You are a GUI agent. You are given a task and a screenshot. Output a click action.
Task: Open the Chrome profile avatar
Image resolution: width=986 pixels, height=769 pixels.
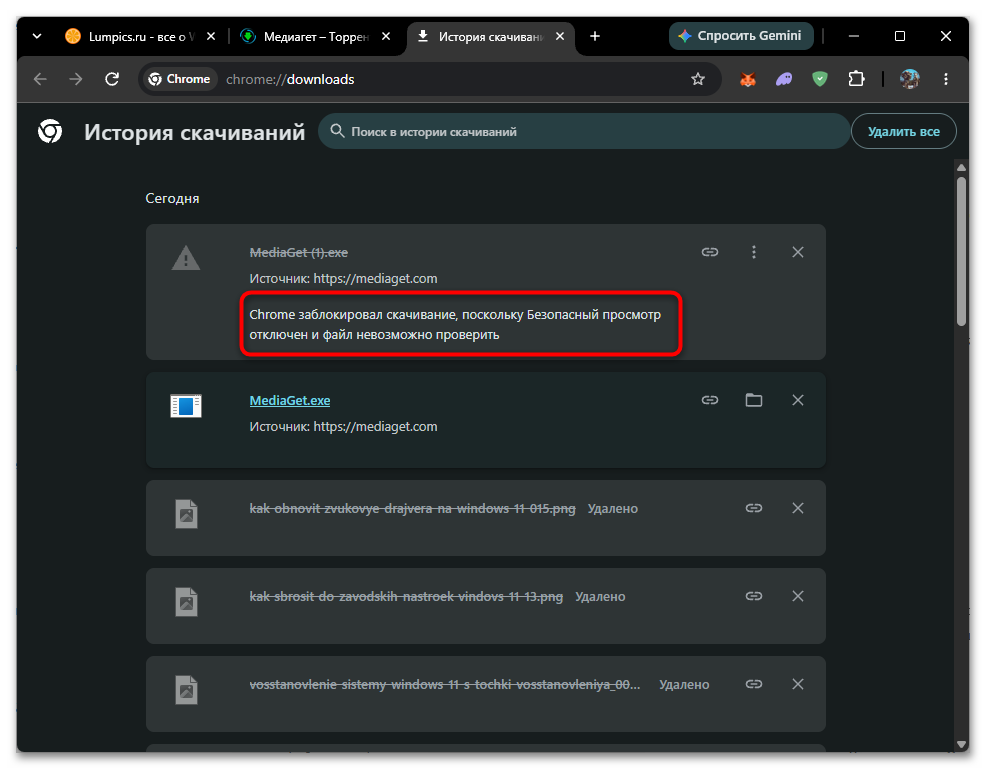(910, 79)
